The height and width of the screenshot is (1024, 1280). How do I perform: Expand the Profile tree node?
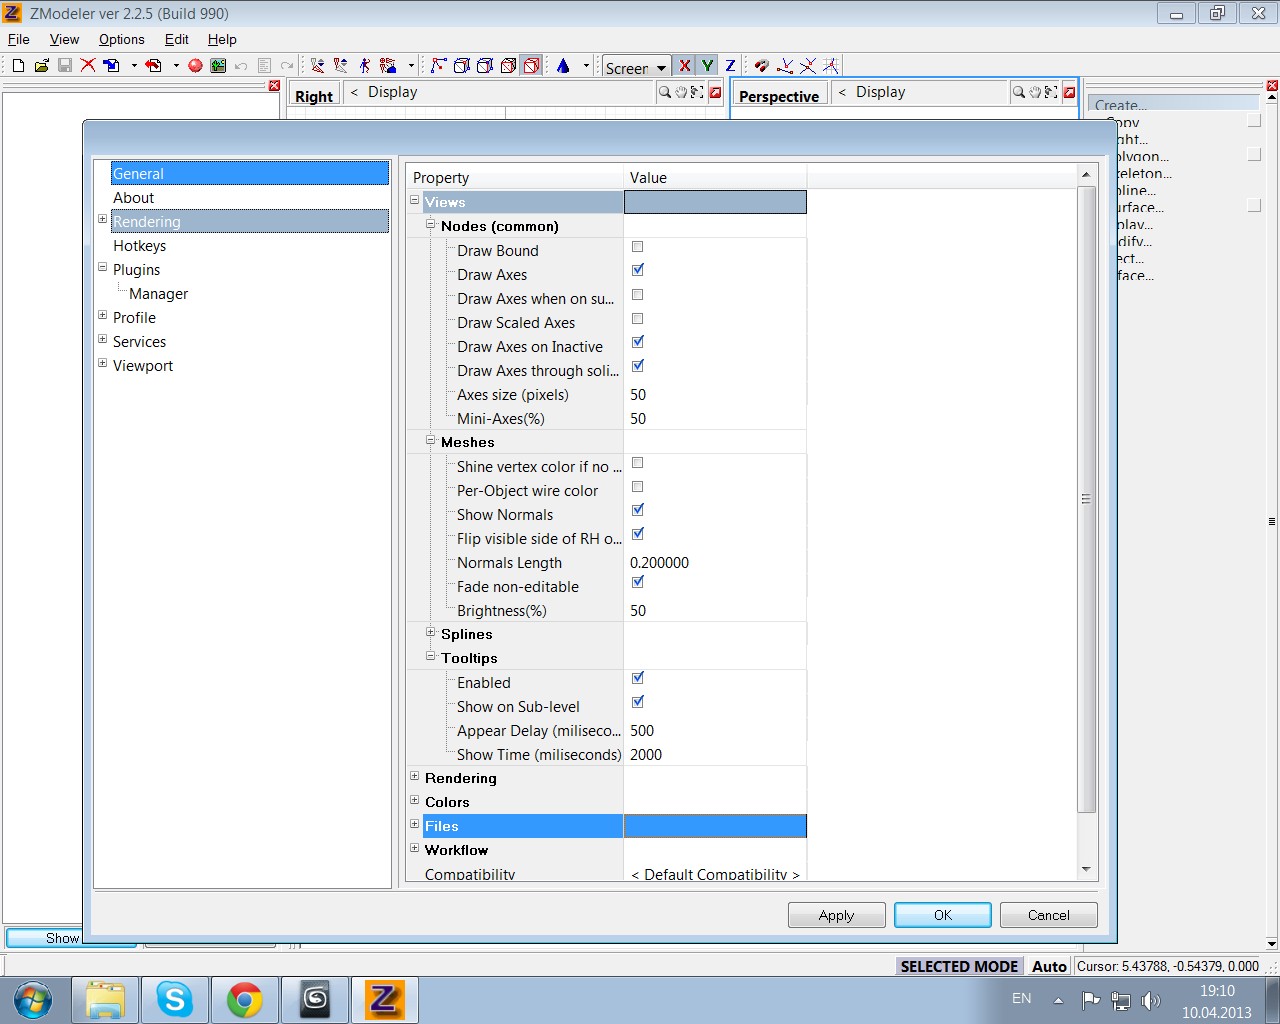[x=102, y=315]
